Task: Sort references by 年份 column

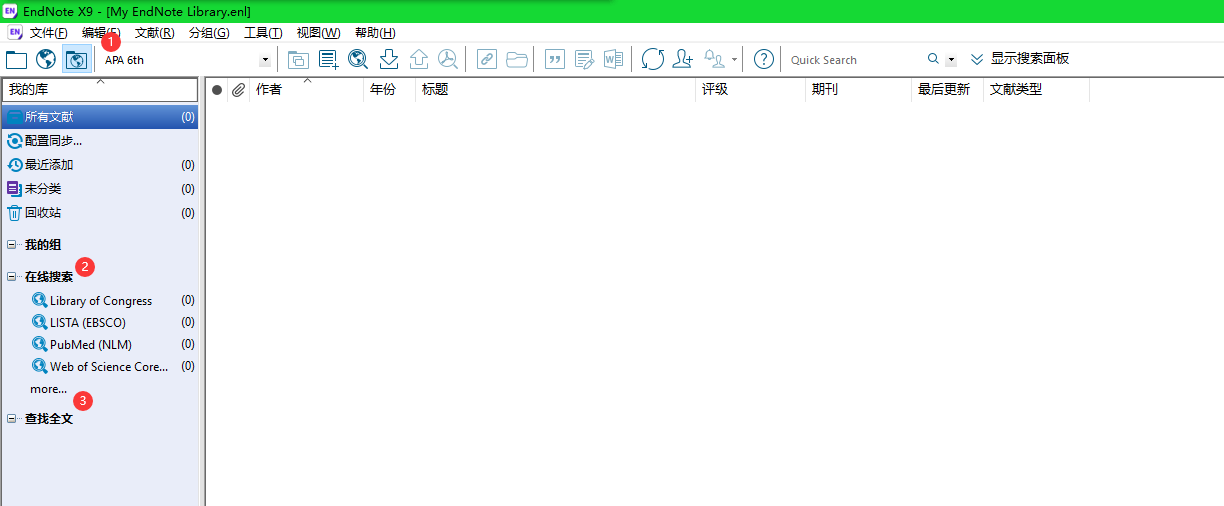Action: pyautogui.click(x=390, y=90)
